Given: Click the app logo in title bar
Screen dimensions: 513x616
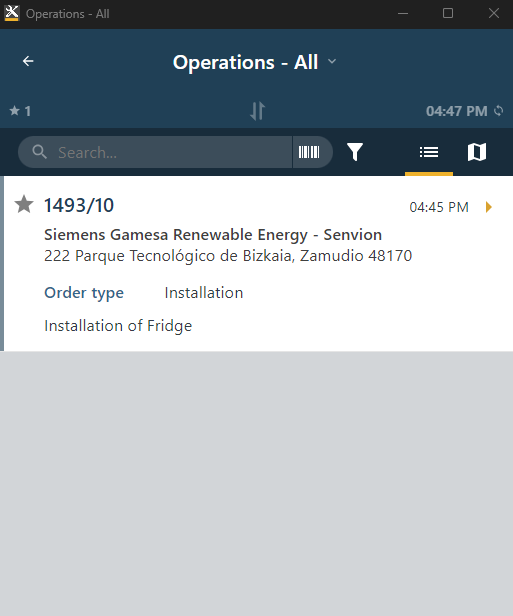Looking at the screenshot, I should click(x=12, y=13).
